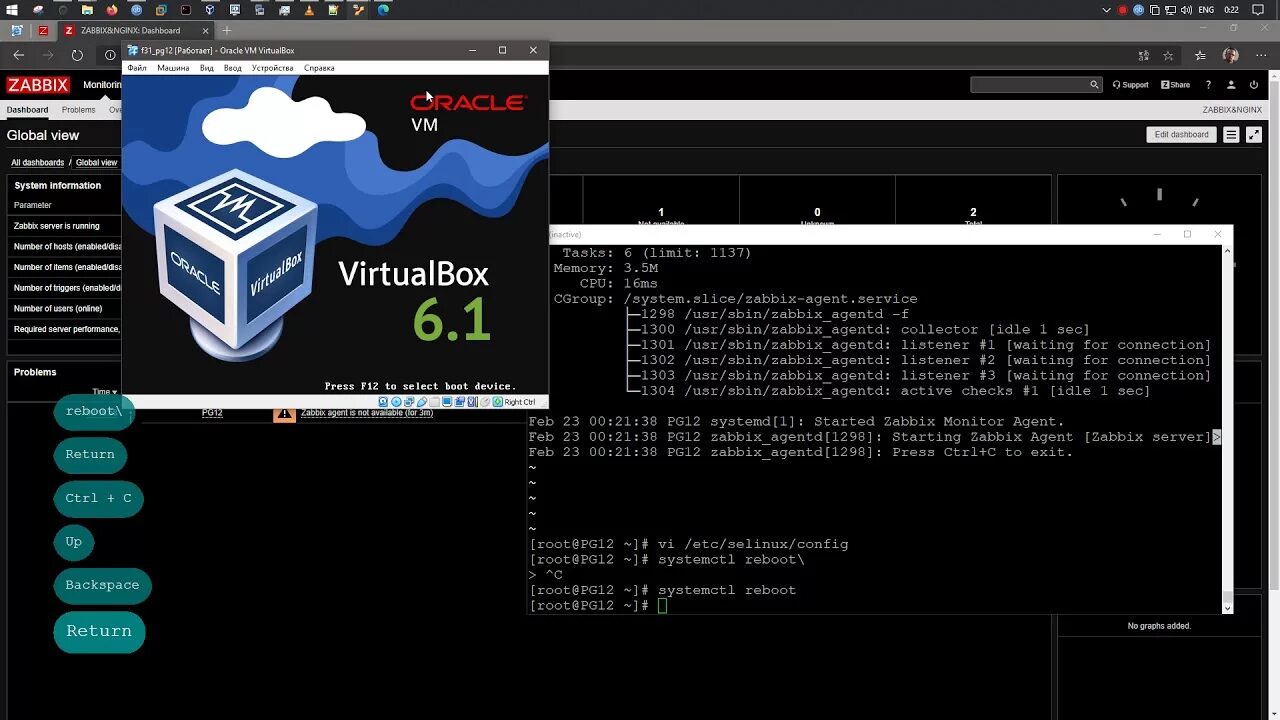Click the 'No graphs added.' text
This screenshot has height=720, width=1280.
pos(1159,626)
